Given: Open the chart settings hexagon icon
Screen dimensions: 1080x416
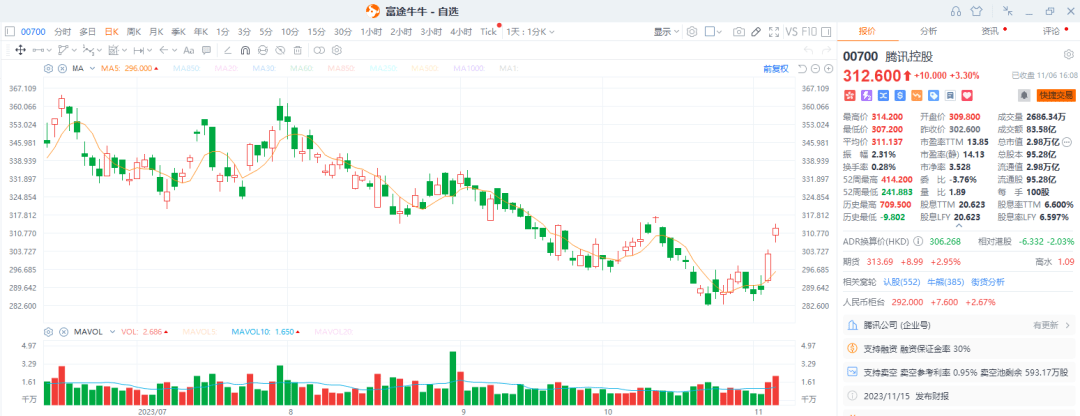Looking at the screenshot, I should (x=692, y=32).
